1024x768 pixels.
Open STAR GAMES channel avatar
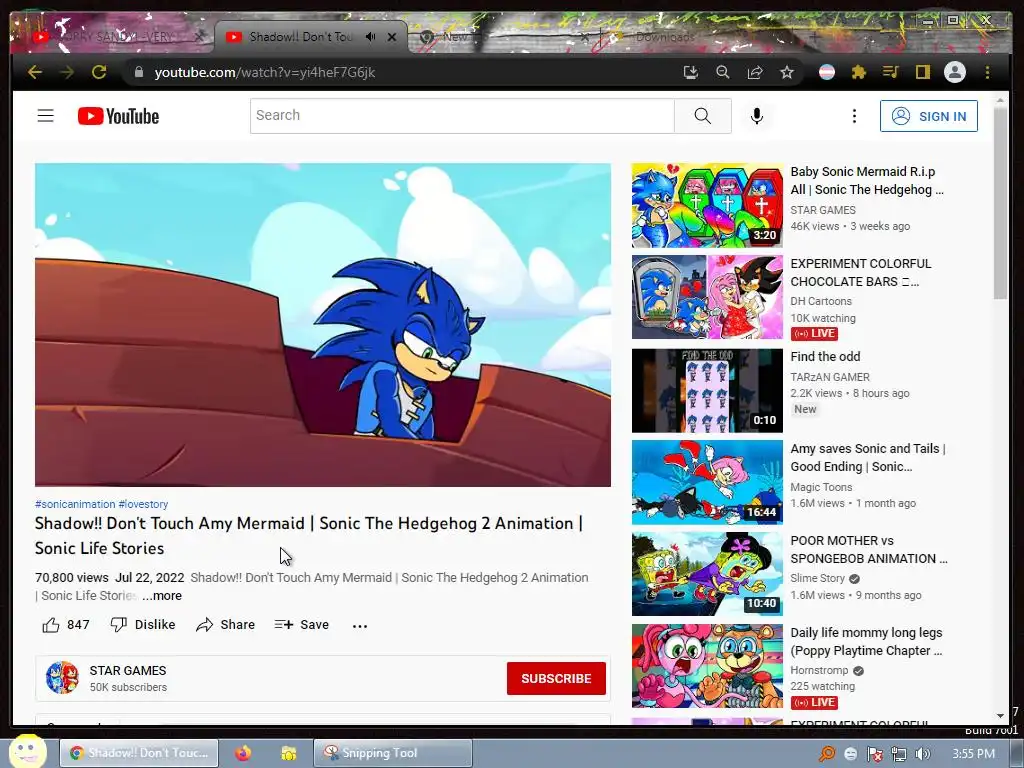pyautogui.click(x=62, y=677)
